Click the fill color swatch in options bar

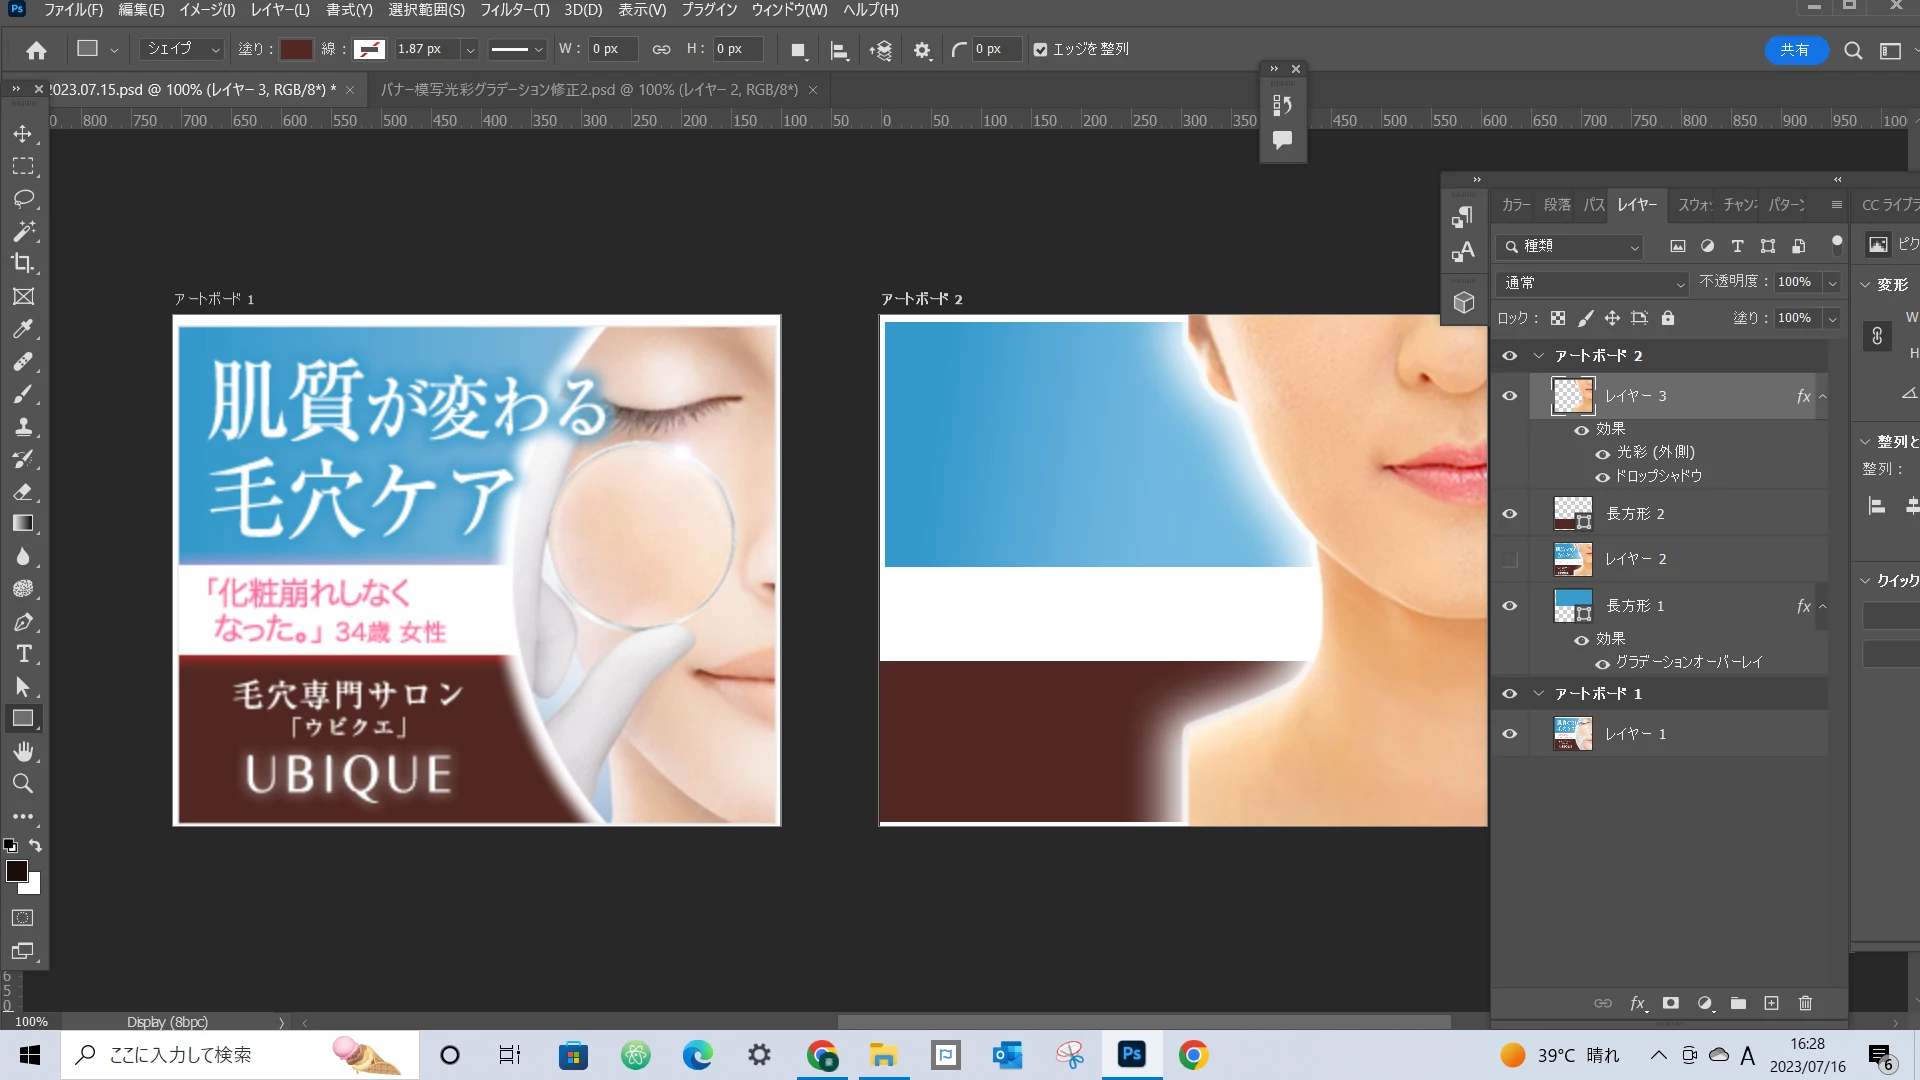(296, 49)
